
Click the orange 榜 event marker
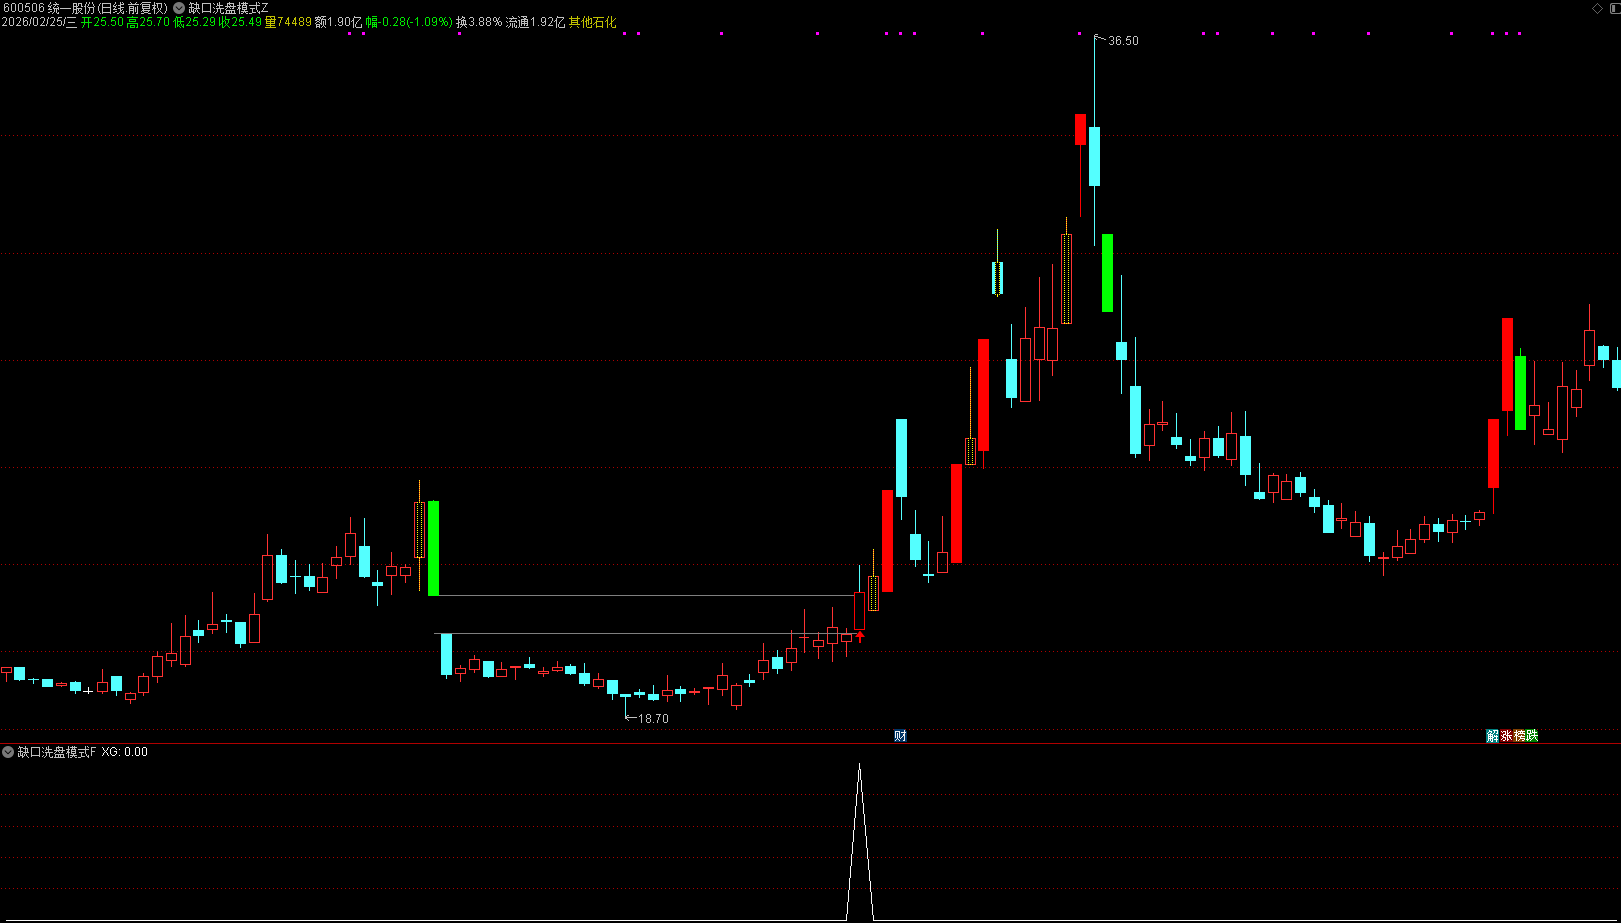click(1519, 736)
